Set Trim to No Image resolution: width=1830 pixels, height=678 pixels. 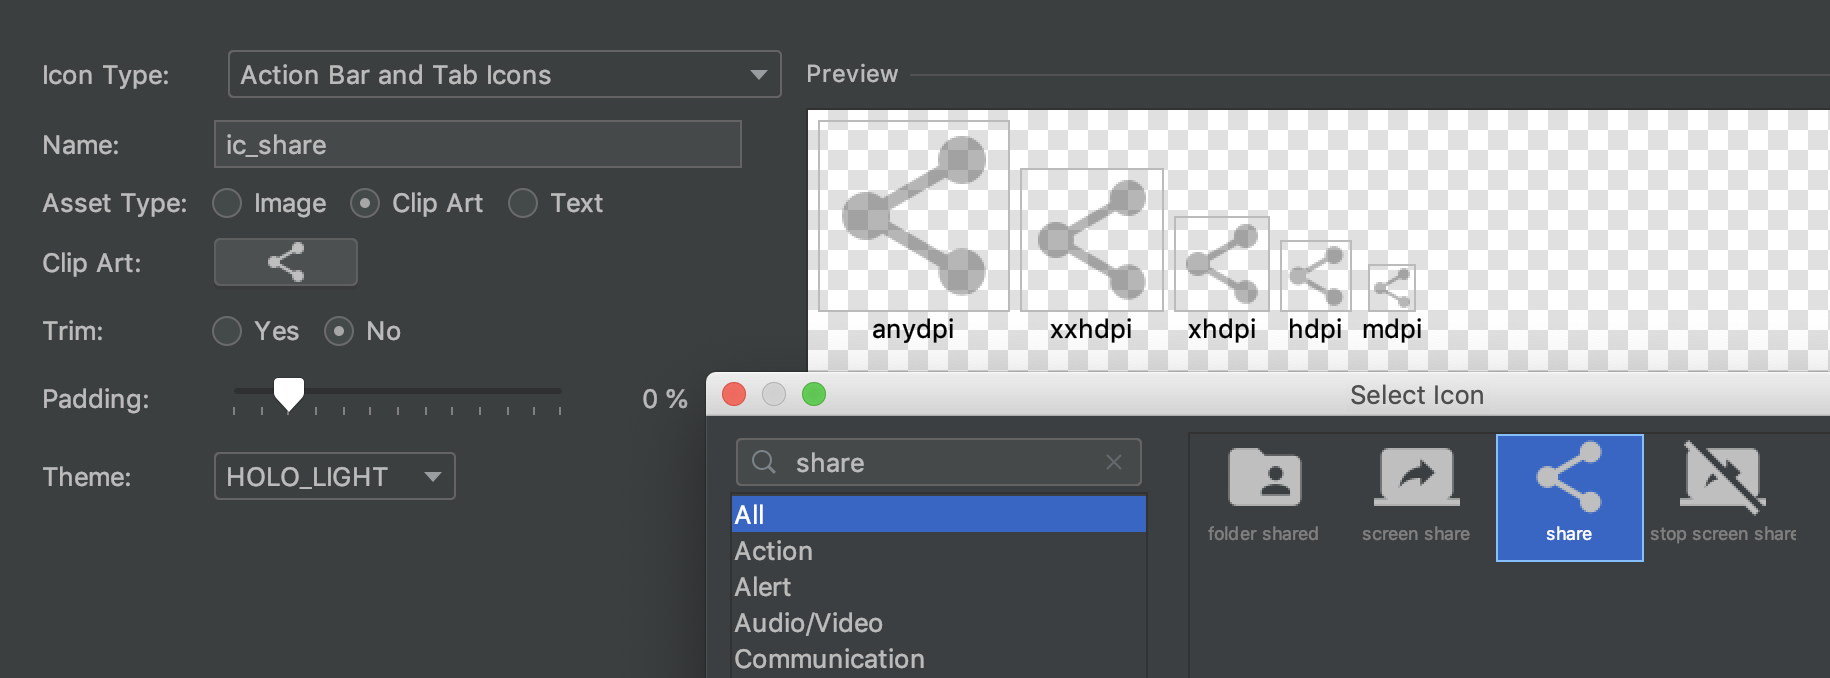pos(339,331)
